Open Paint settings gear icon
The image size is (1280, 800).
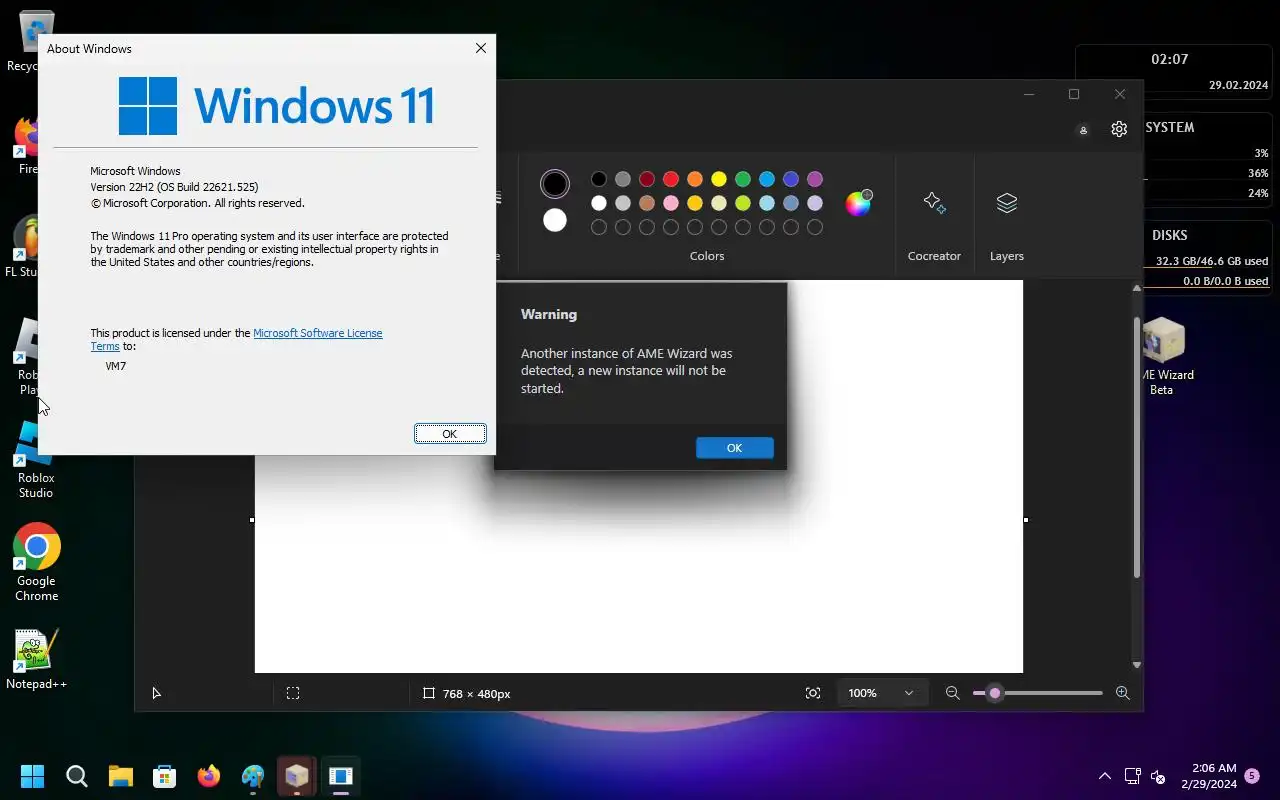(x=1119, y=129)
